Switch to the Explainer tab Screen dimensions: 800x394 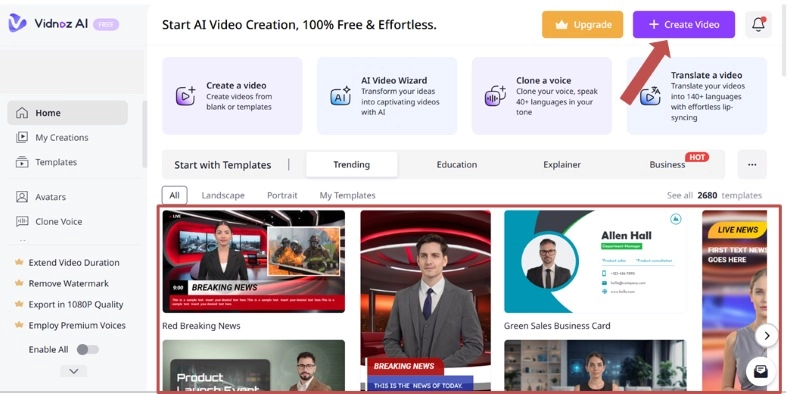coord(562,164)
